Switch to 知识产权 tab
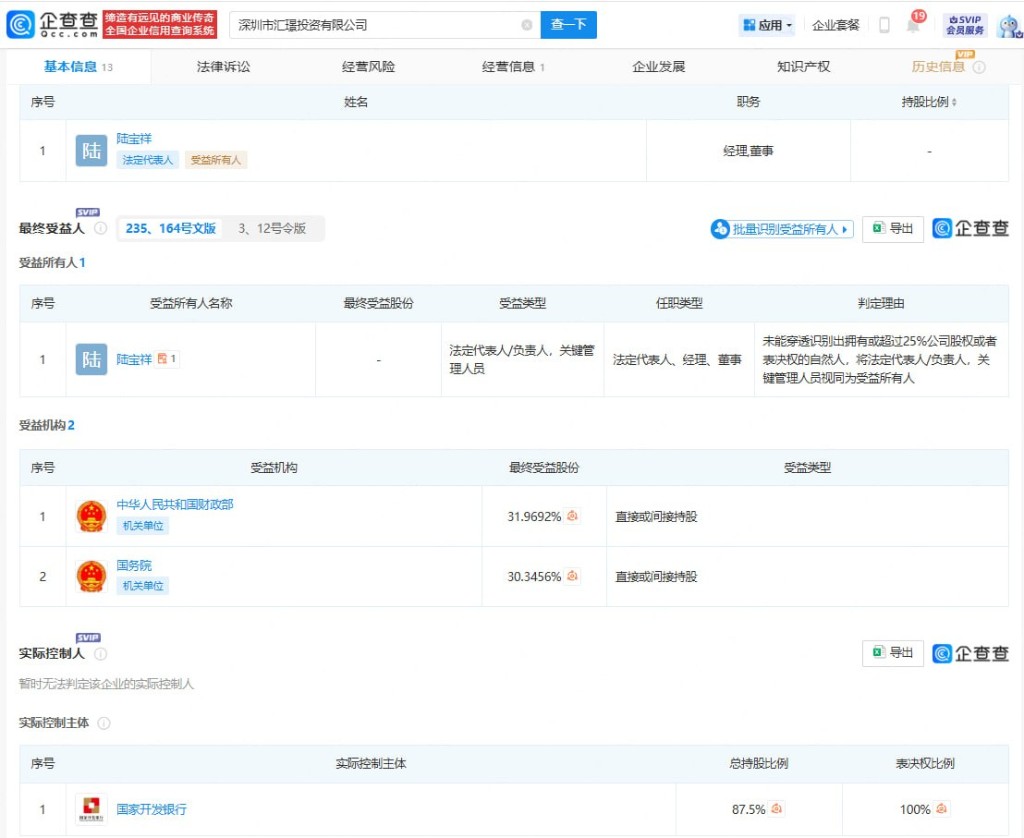 [x=803, y=67]
